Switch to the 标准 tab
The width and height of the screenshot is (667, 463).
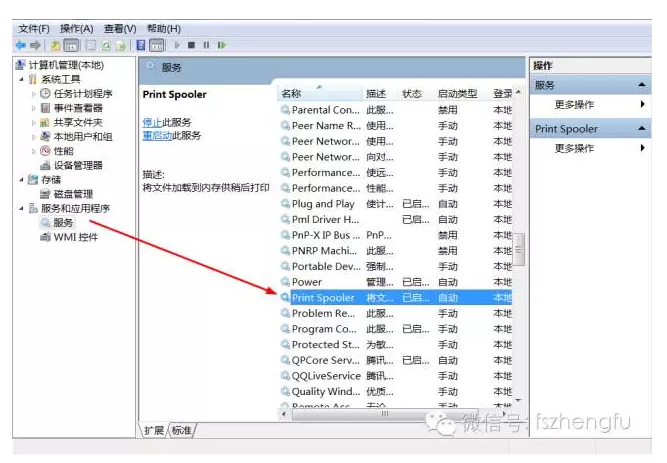(x=181, y=430)
